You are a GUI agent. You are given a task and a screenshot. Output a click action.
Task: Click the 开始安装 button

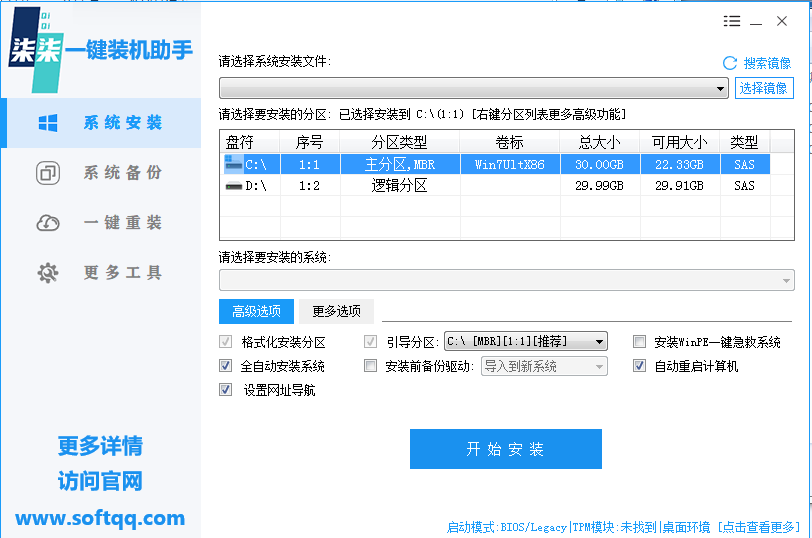pos(505,449)
